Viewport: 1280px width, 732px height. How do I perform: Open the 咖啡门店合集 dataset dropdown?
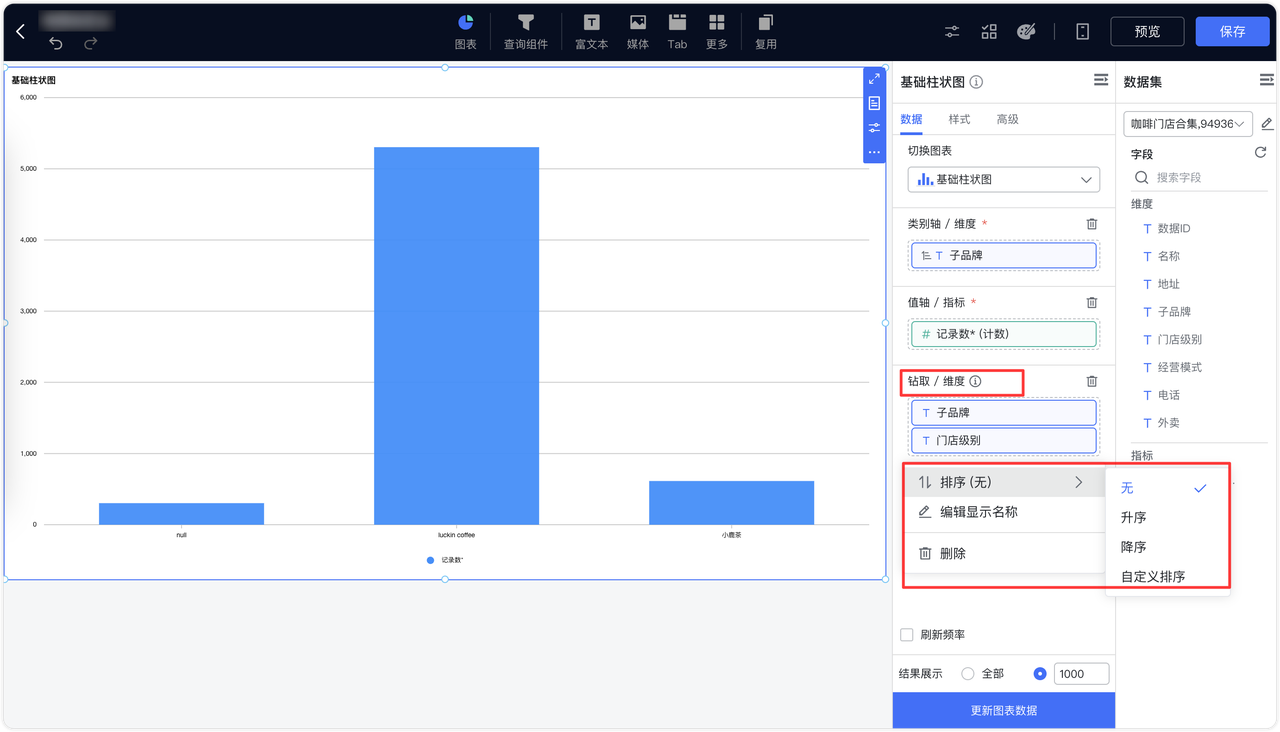[x=1188, y=124]
